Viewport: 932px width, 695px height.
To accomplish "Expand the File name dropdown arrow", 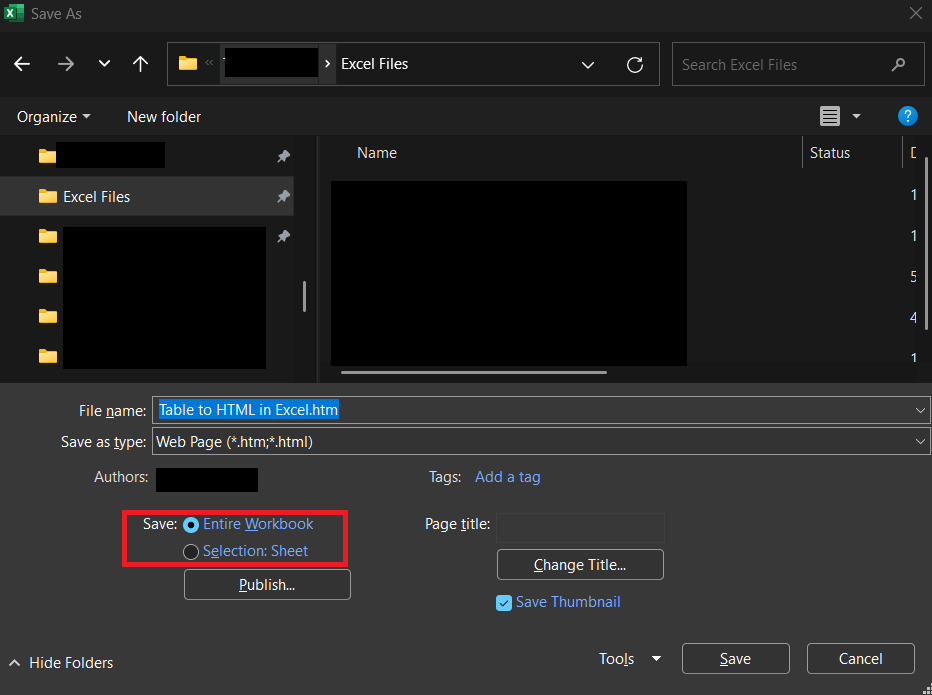I will (920, 410).
